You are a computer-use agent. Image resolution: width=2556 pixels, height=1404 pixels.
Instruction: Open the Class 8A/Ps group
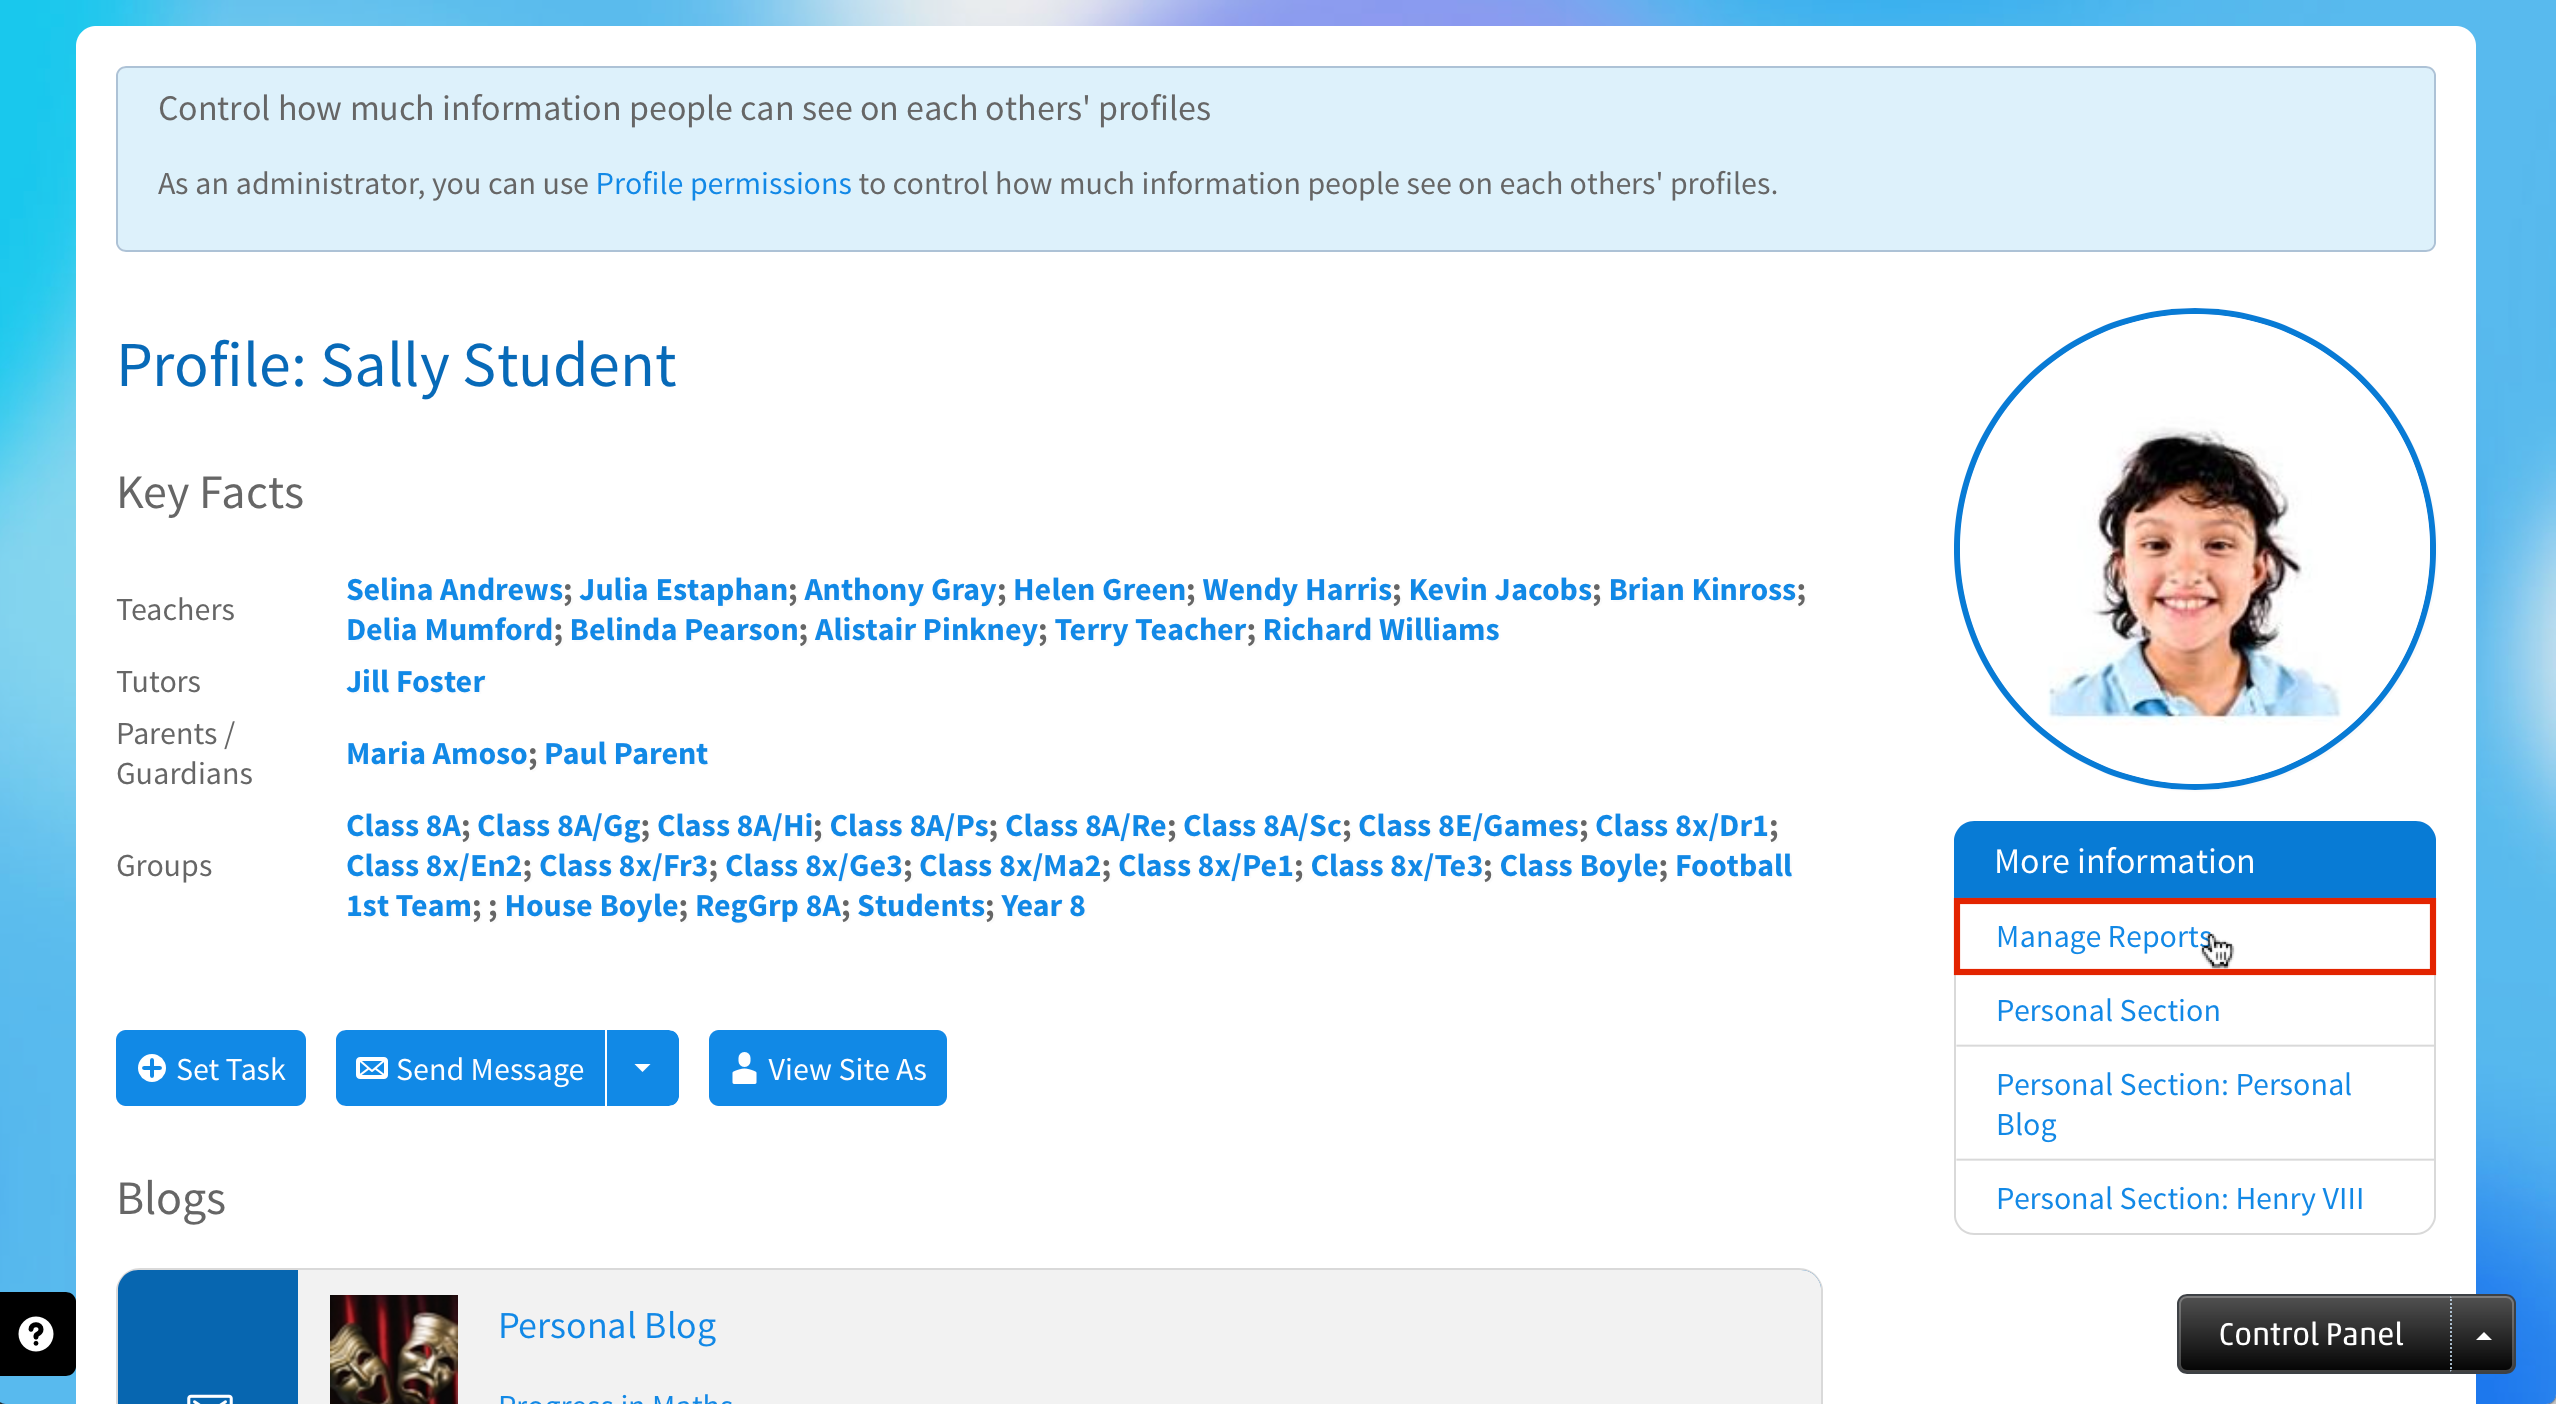click(x=909, y=825)
